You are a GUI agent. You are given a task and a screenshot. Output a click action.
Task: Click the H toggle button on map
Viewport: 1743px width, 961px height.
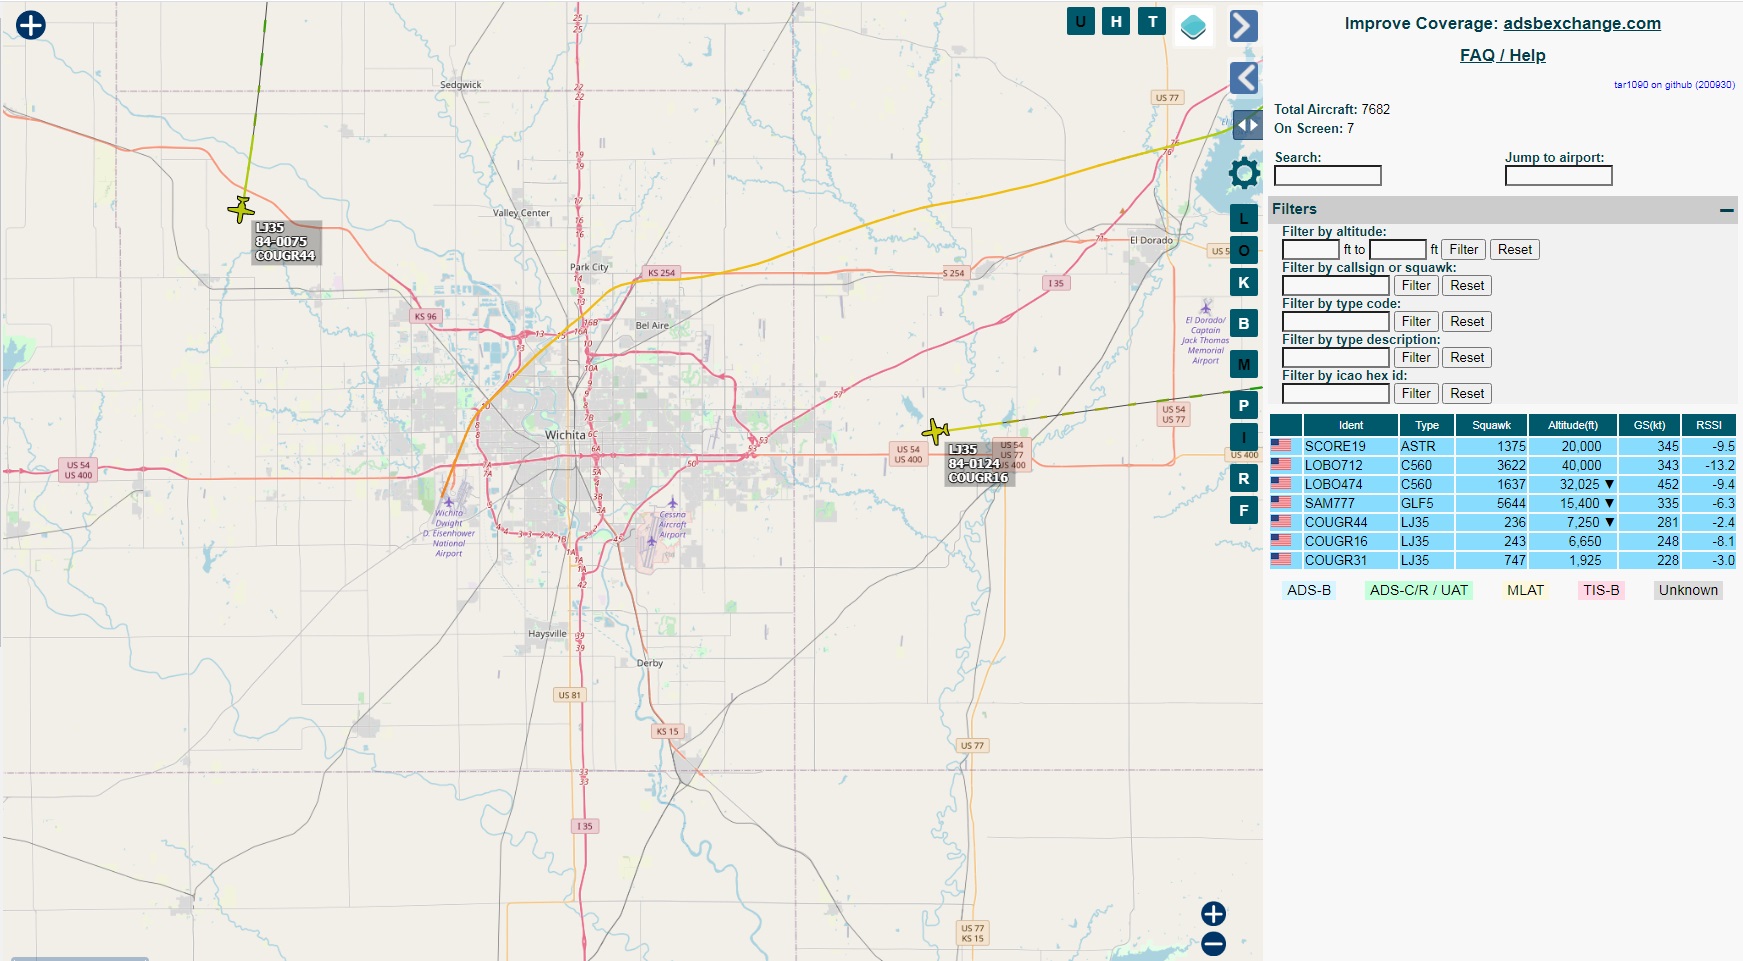click(1116, 21)
